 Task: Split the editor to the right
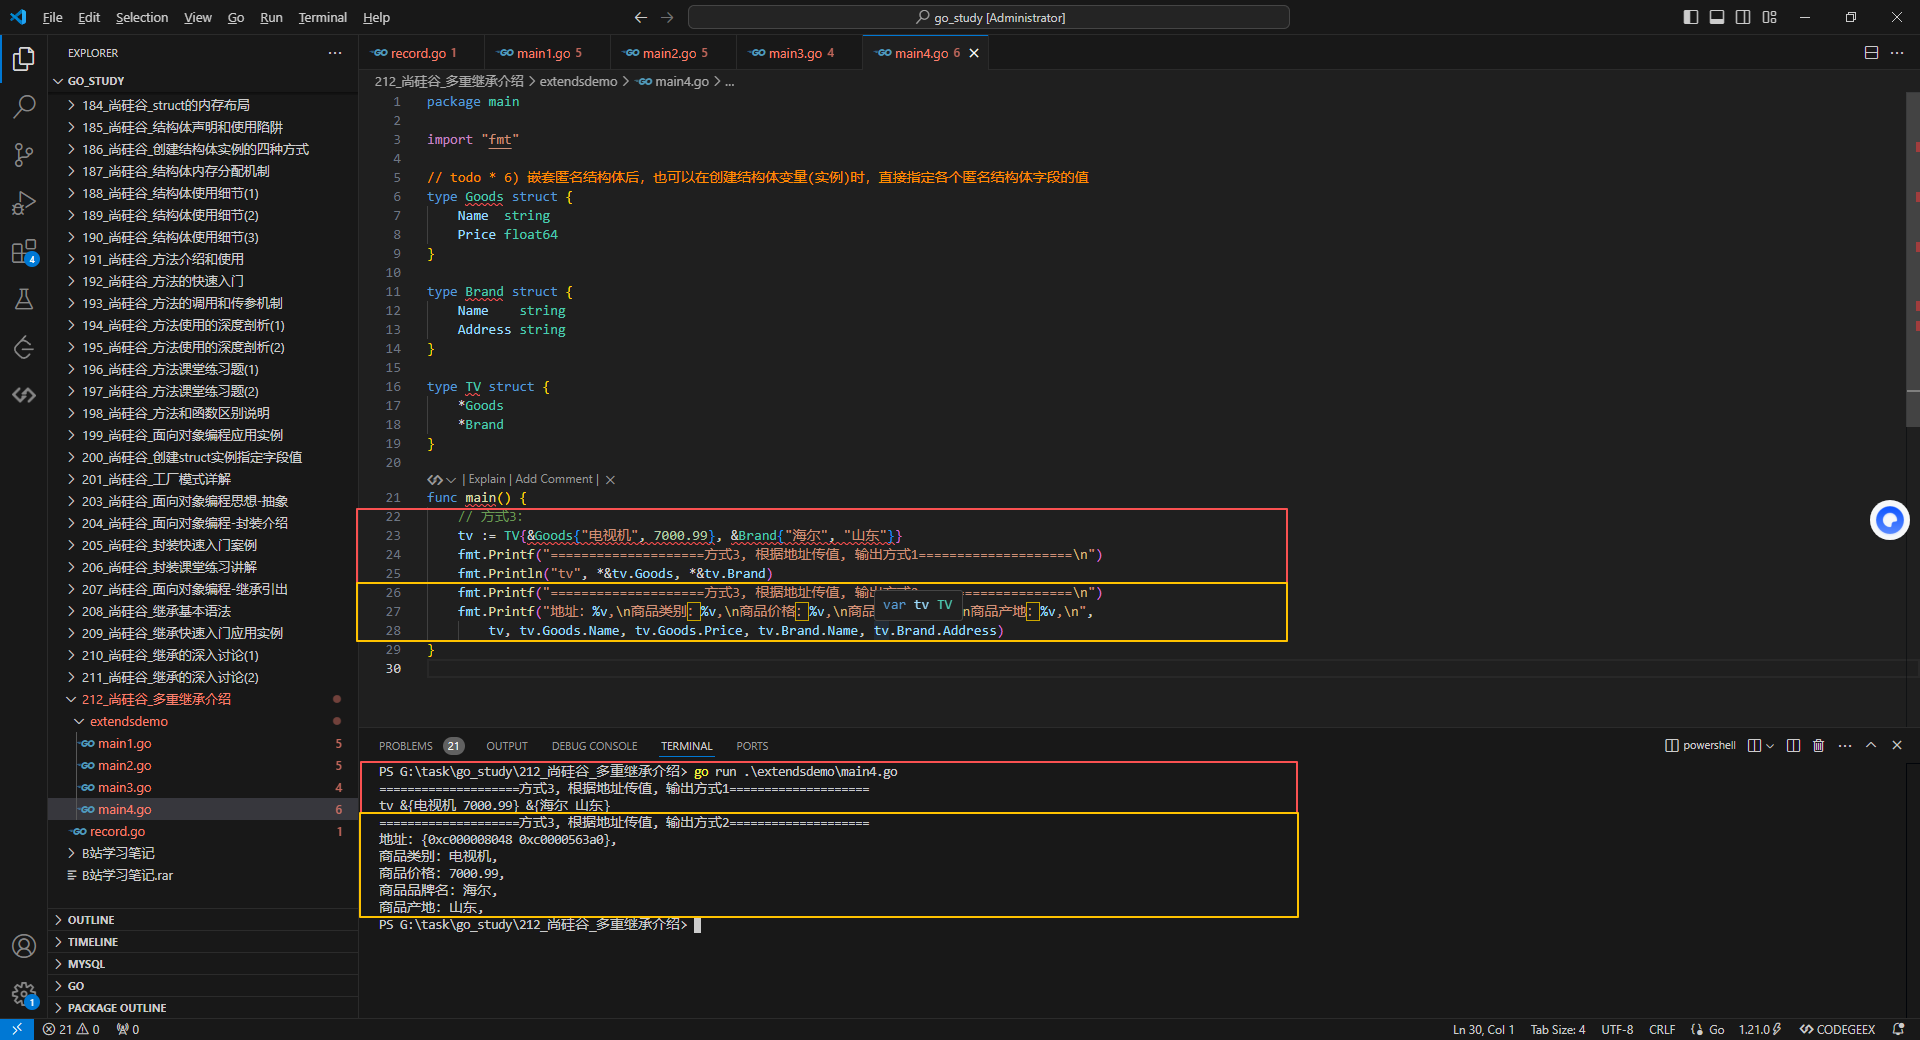pos(1871,53)
